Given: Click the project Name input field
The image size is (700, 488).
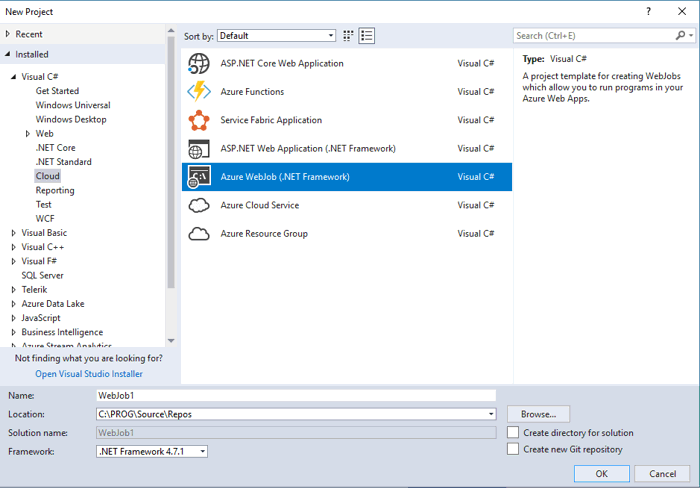Looking at the screenshot, I should click(x=295, y=396).
